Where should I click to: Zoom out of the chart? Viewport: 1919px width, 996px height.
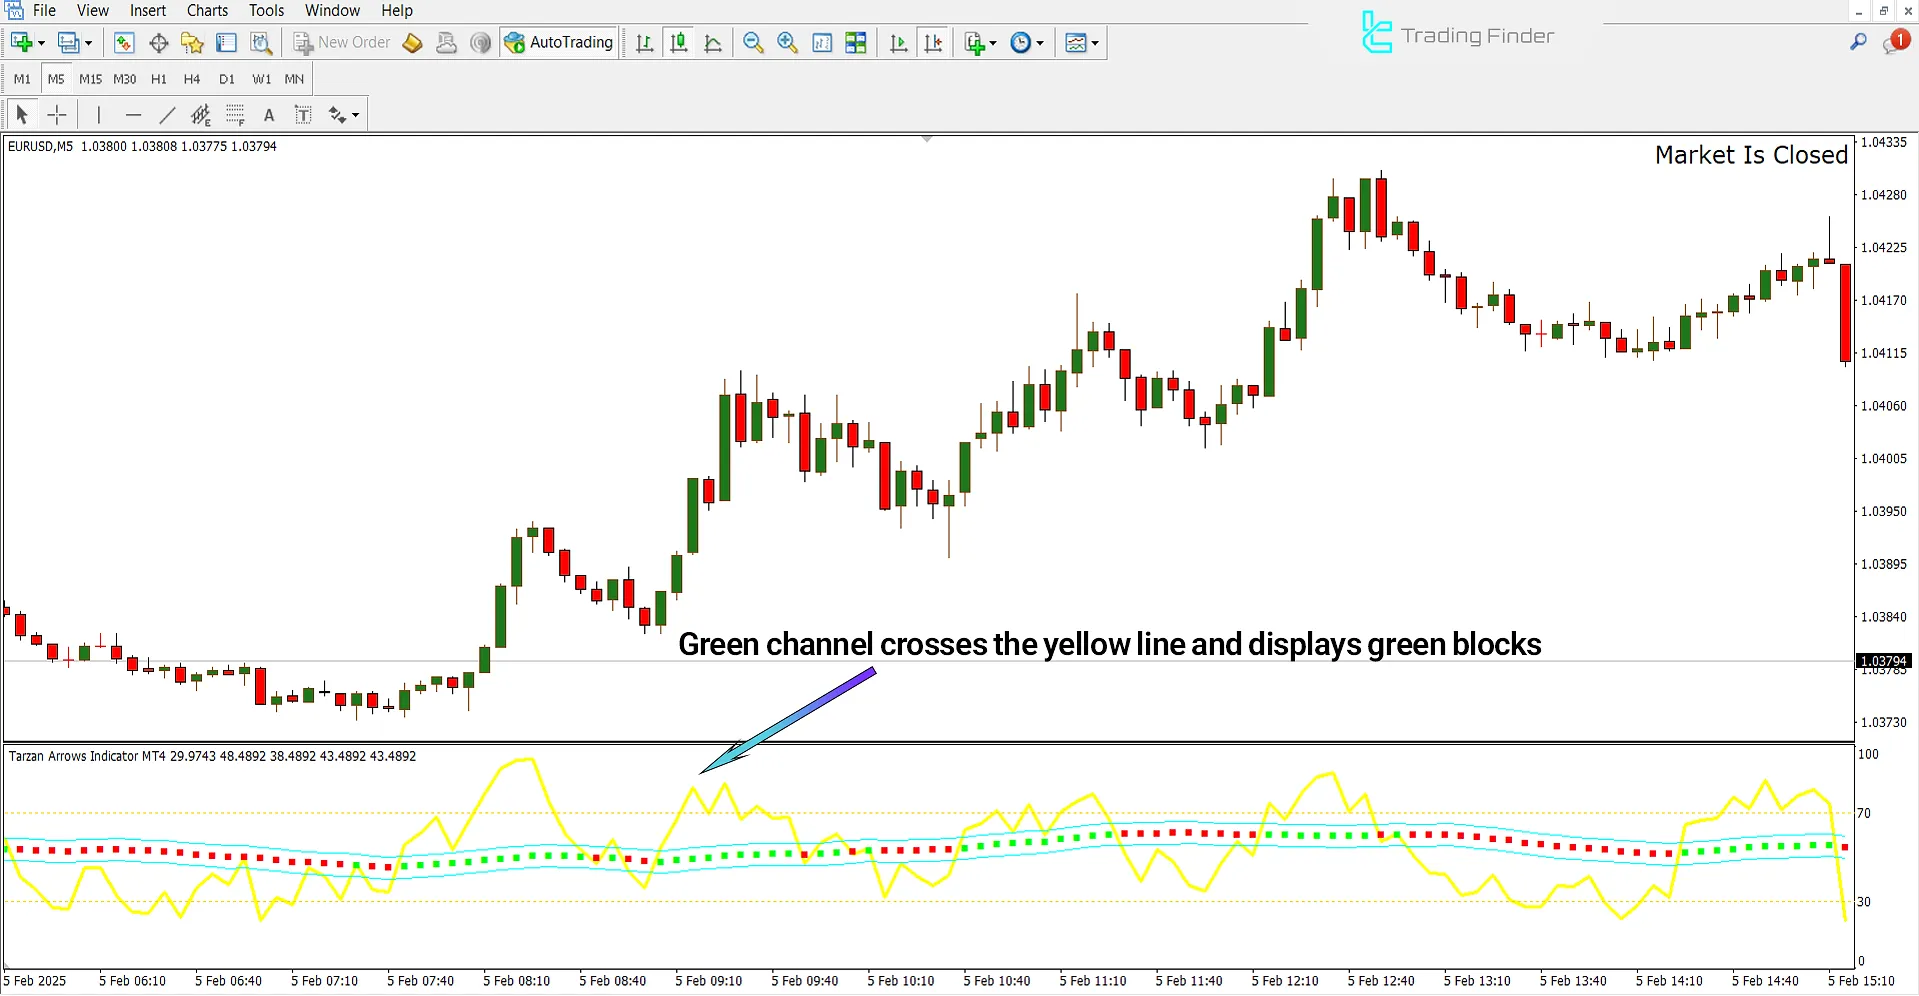pyautogui.click(x=753, y=43)
